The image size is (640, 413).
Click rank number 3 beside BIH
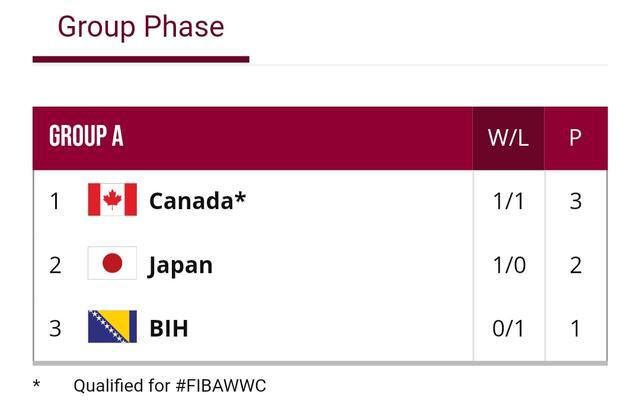[55, 328]
